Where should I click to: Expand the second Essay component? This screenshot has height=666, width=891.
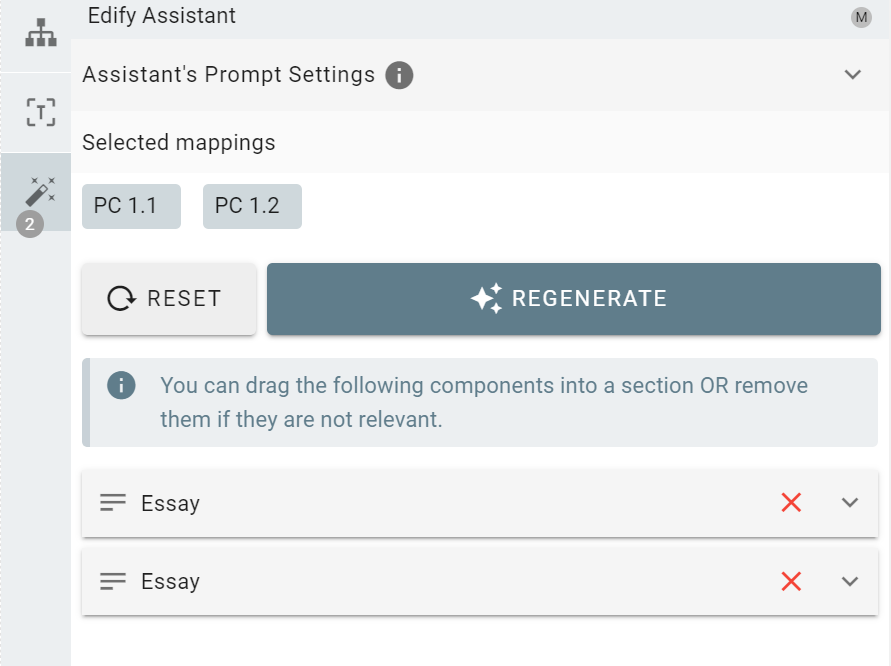[850, 581]
